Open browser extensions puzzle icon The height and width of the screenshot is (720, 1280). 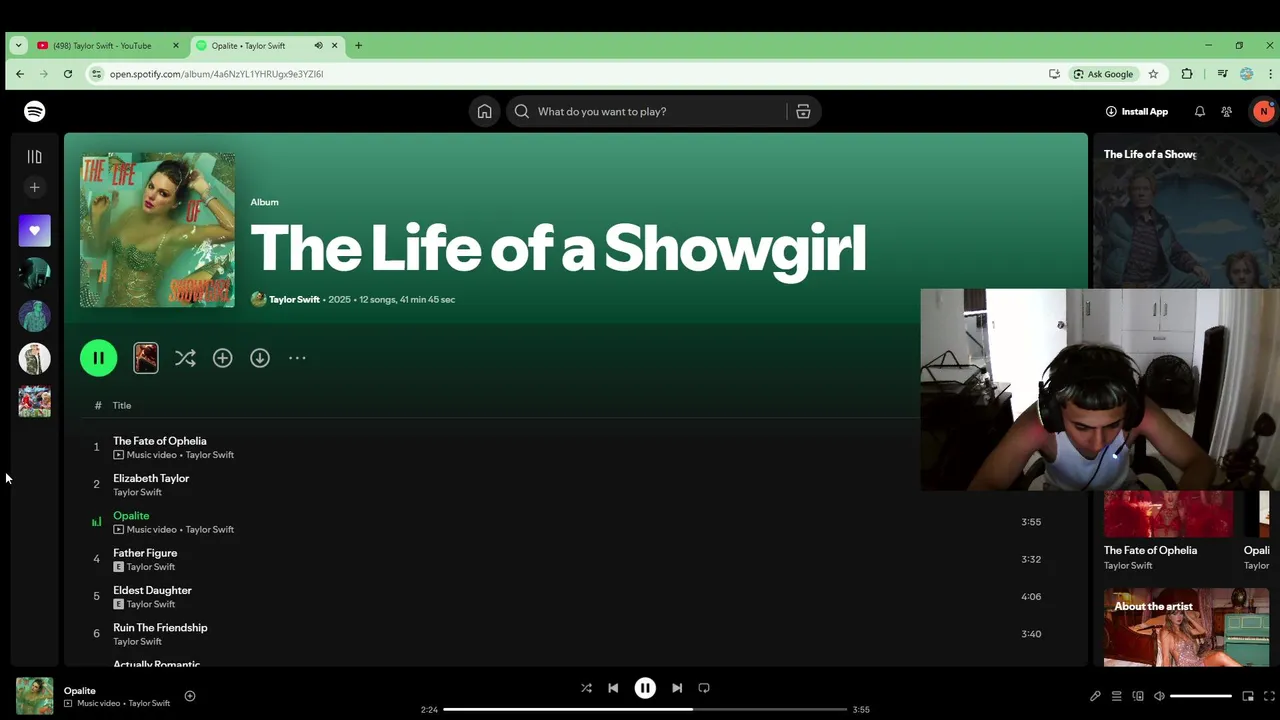pos(1187,74)
